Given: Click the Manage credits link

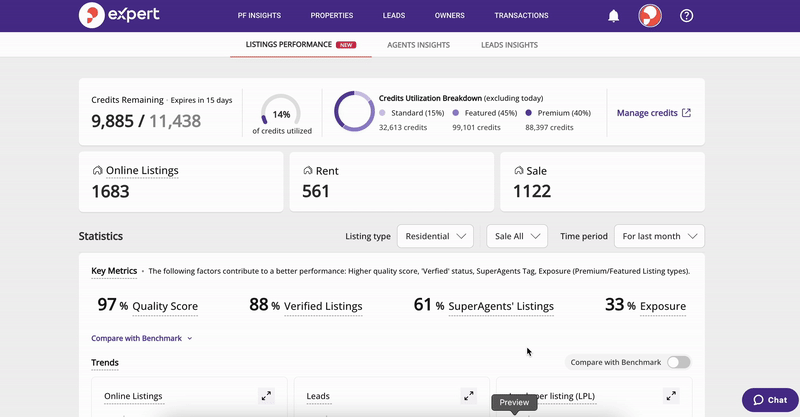Looking at the screenshot, I should (x=654, y=113).
